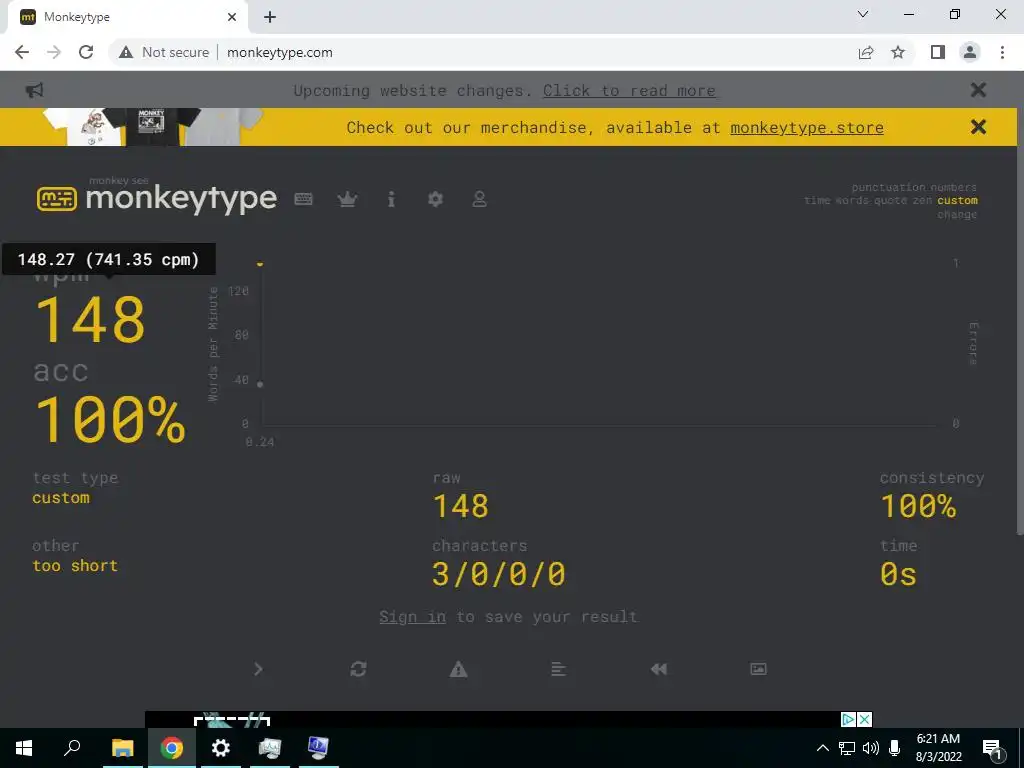Go back in browser history
This screenshot has height=768, width=1024.
[x=22, y=52]
